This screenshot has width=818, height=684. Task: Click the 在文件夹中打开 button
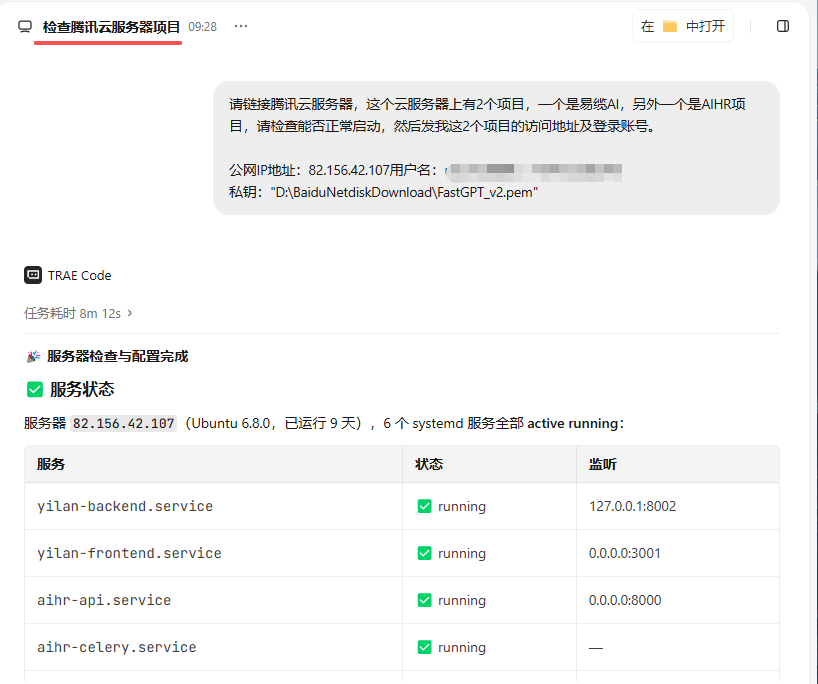(682, 26)
